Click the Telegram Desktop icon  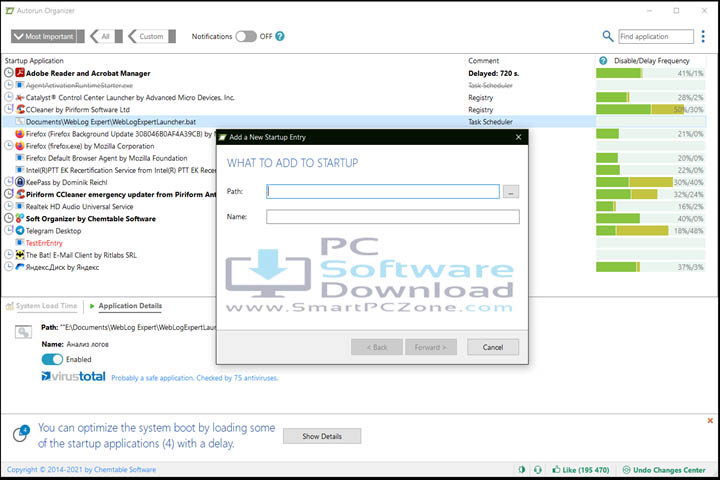pos(20,231)
